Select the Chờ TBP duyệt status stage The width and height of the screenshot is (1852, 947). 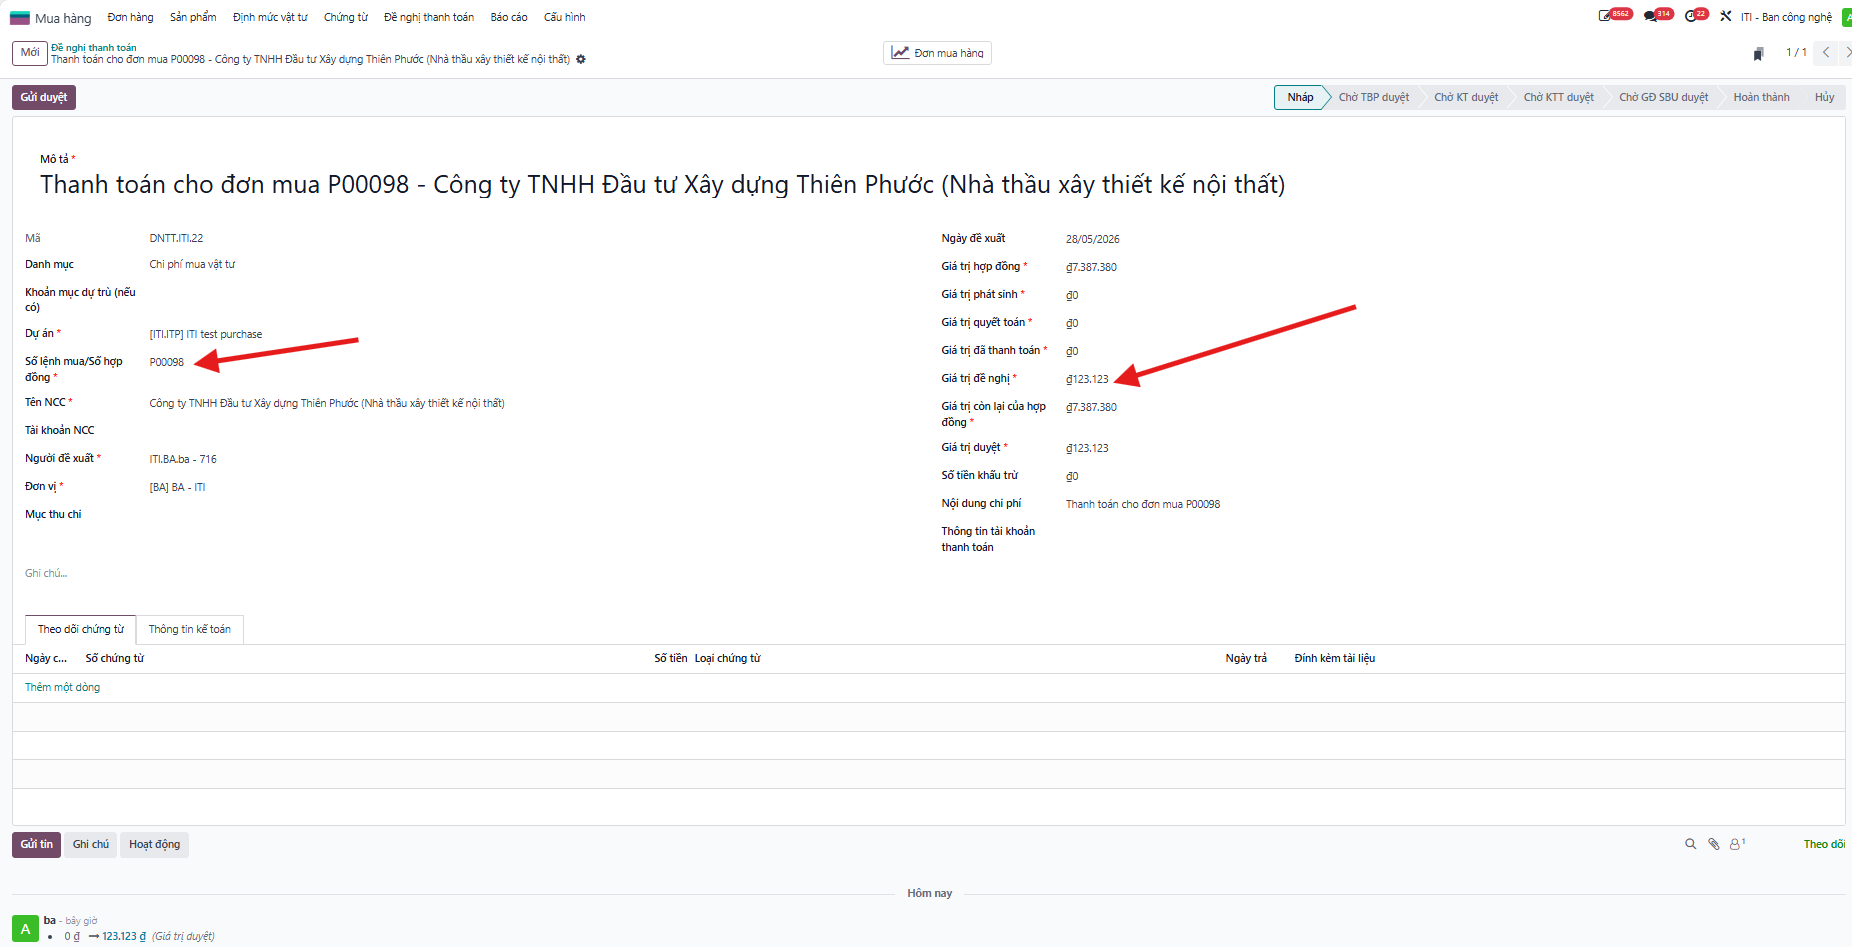(1374, 97)
